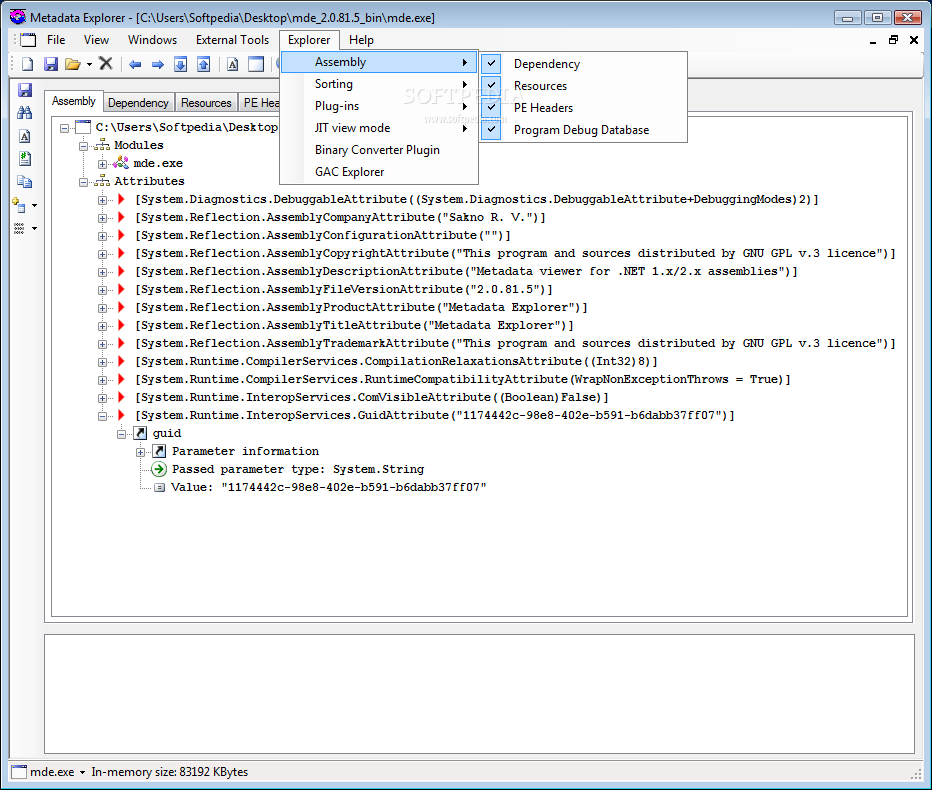Collapse the Modules tree node
The width and height of the screenshot is (932, 790).
pyautogui.click(x=83, y=146)
